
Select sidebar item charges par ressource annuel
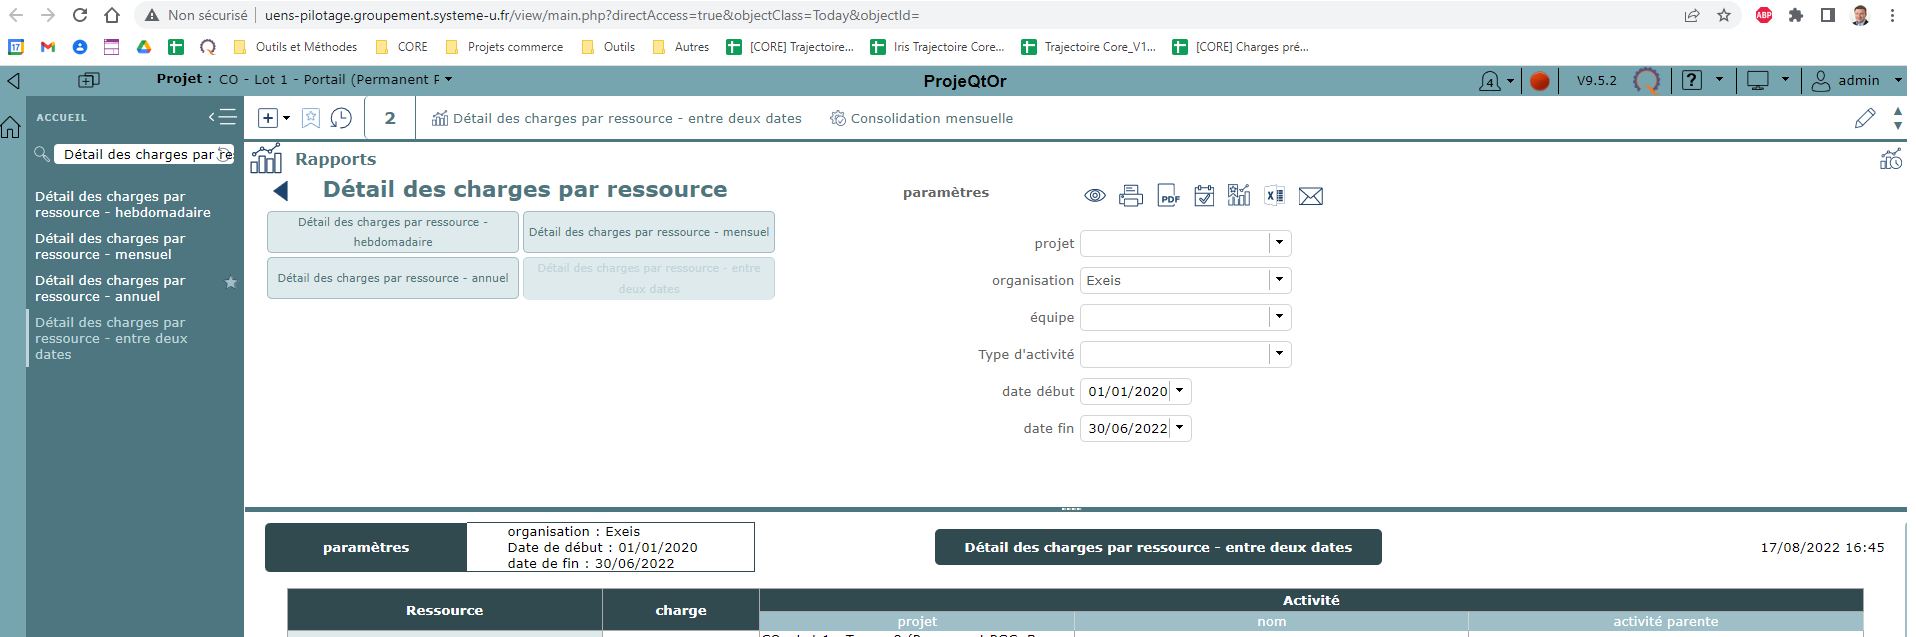point(110,288)
